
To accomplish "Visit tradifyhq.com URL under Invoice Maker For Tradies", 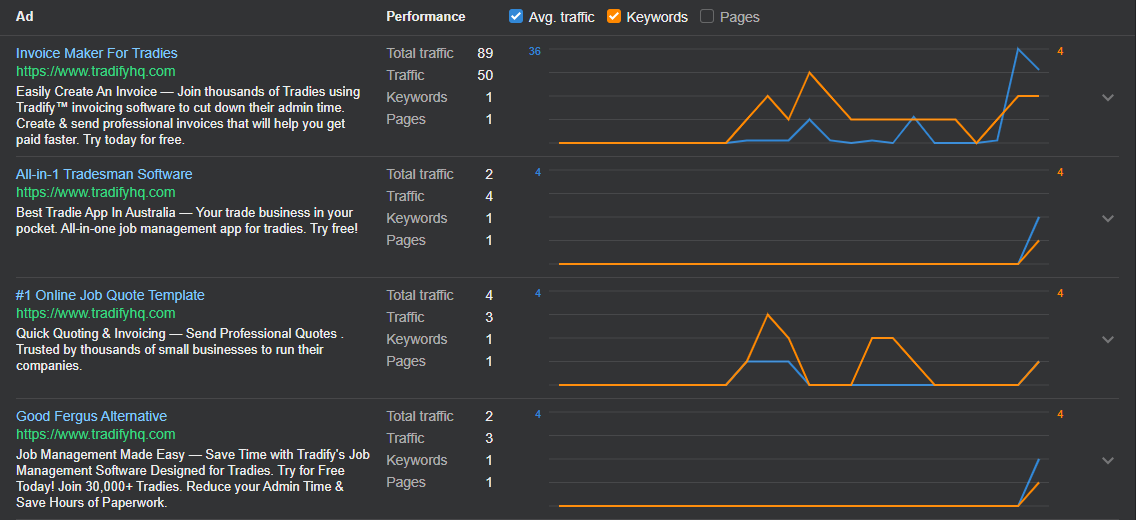I will (x=96, y=71).
